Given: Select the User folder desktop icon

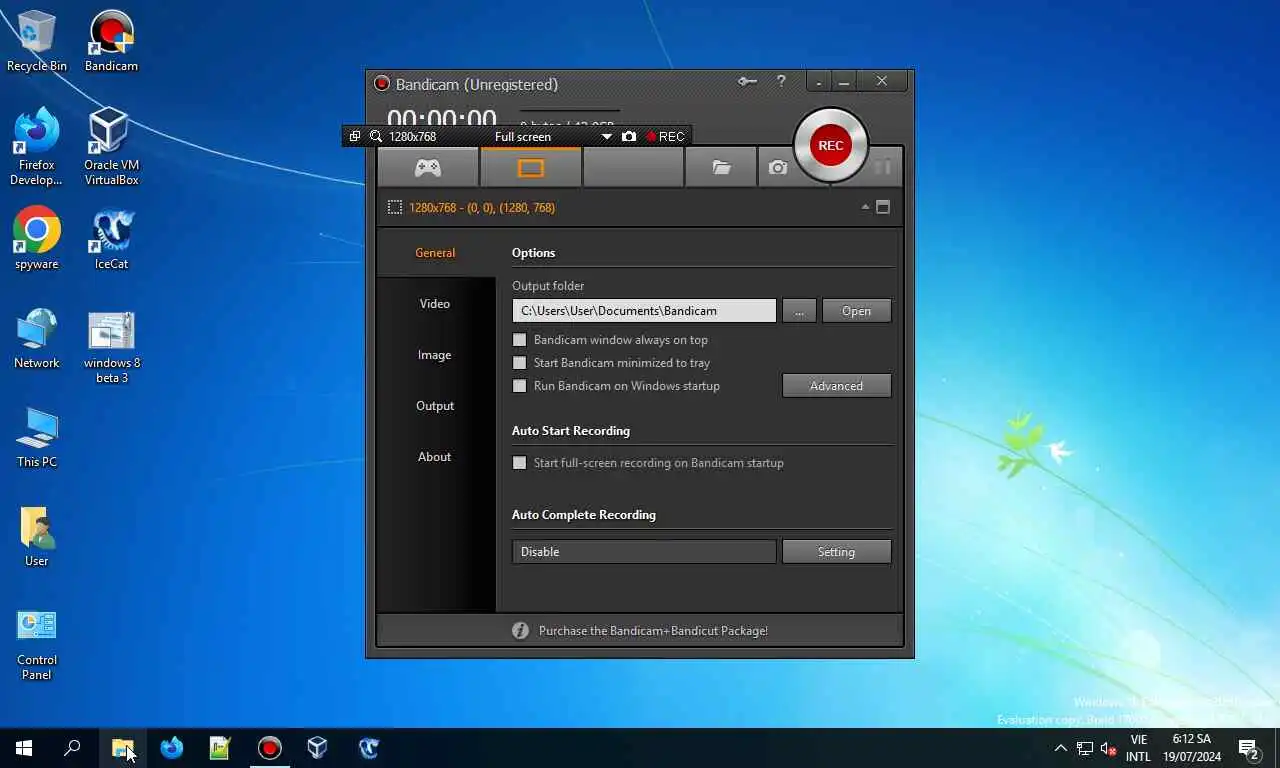Looking at the screenshot, I should (37, 536).
